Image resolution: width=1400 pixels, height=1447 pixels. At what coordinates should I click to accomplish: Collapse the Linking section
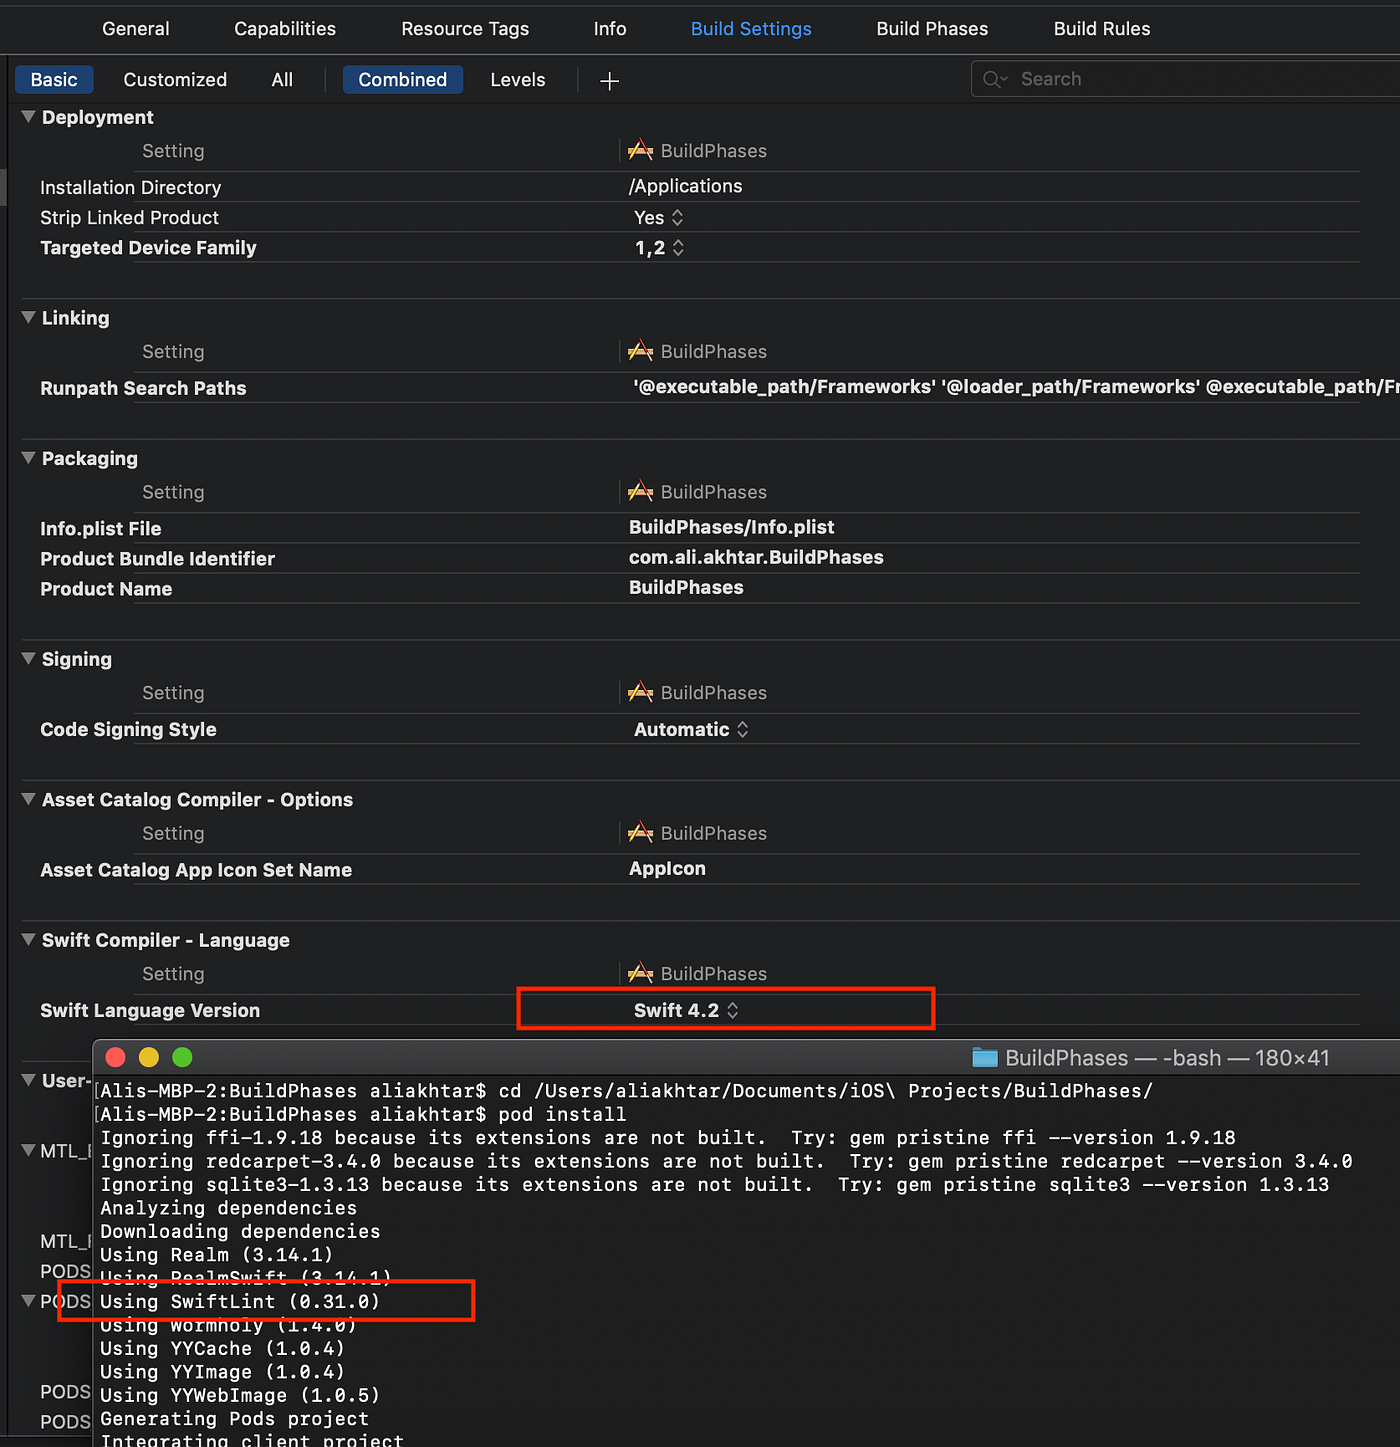pyautogui.click(x=28, y=318)
